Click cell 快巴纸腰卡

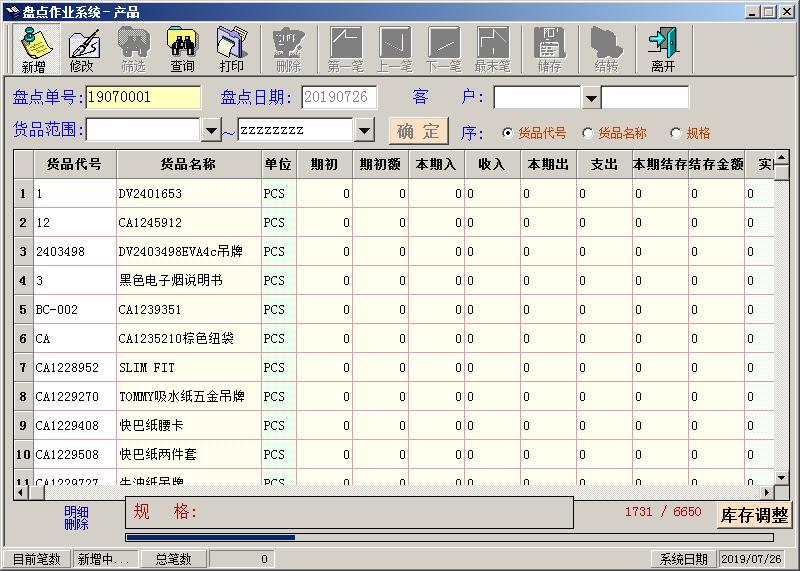(189, 425)
